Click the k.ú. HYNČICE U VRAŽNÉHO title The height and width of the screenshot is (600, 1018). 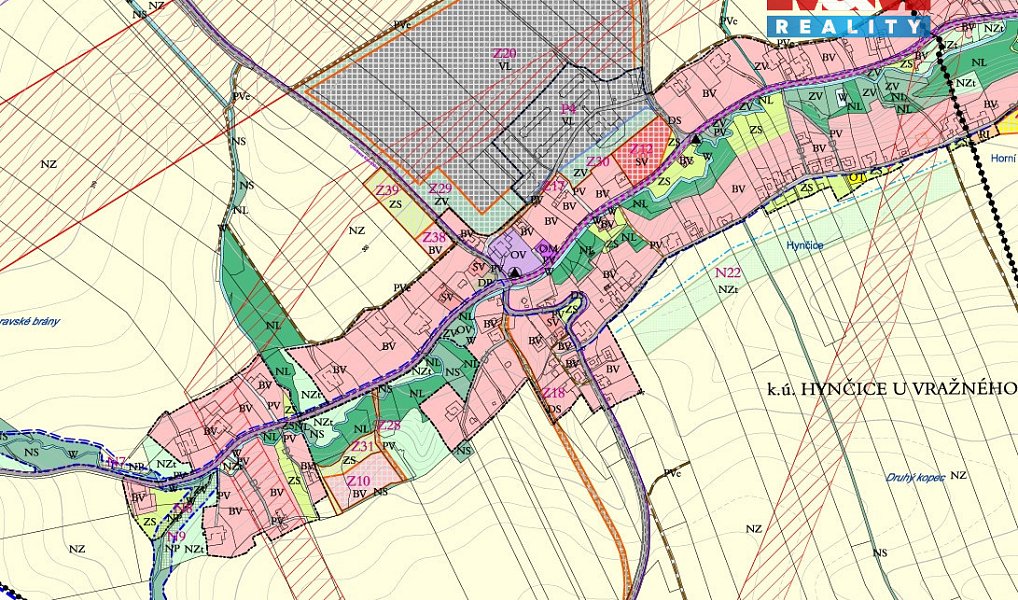[891, 390]
